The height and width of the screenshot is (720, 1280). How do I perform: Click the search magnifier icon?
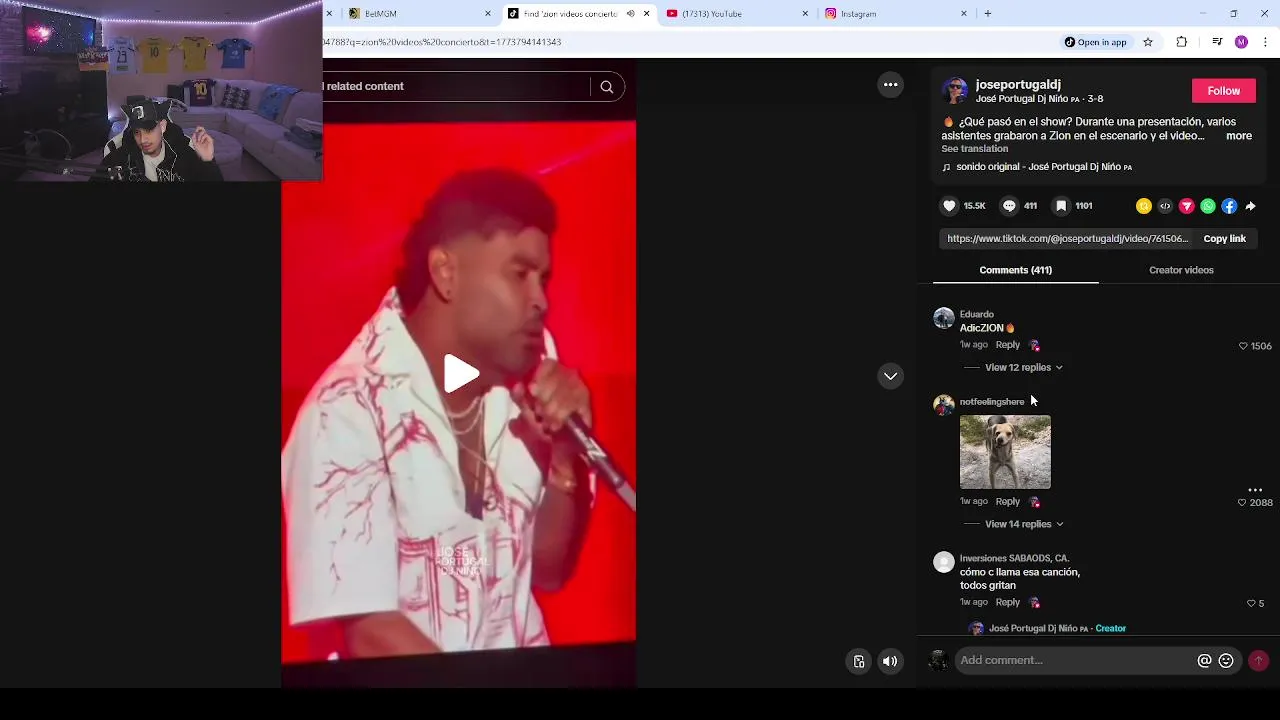[607, 87]
